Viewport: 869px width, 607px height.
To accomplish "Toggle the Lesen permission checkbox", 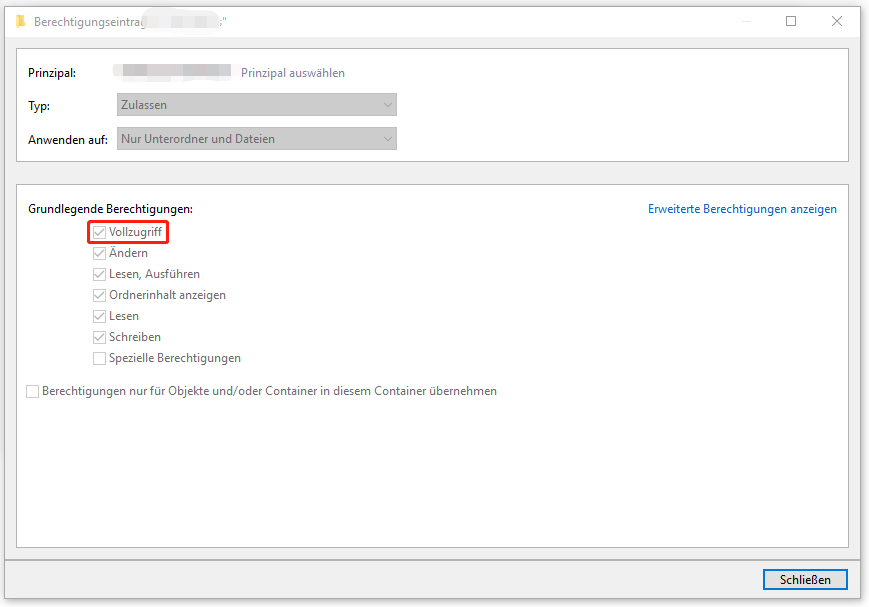I will pyautogui.click(x=99, y=316).
